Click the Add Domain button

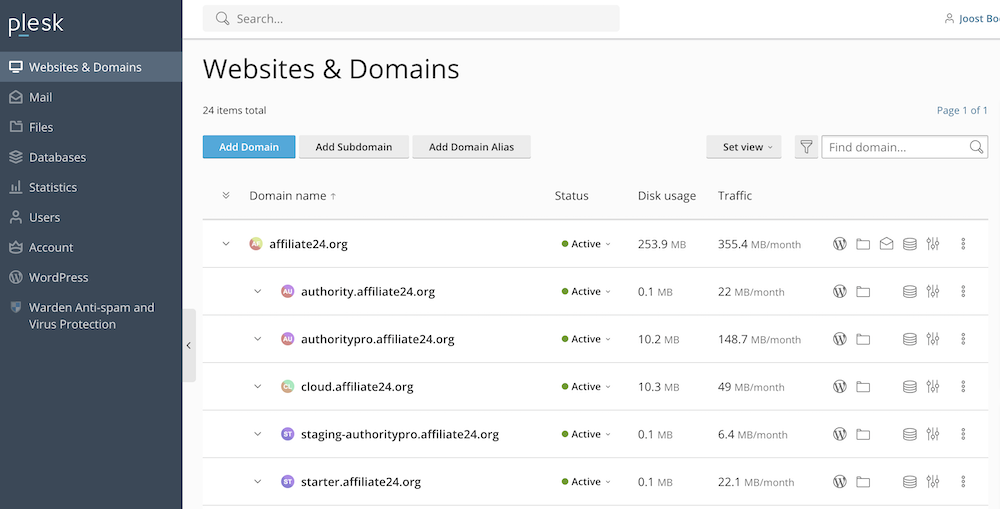pyautogui.click(x=249, y=147)
